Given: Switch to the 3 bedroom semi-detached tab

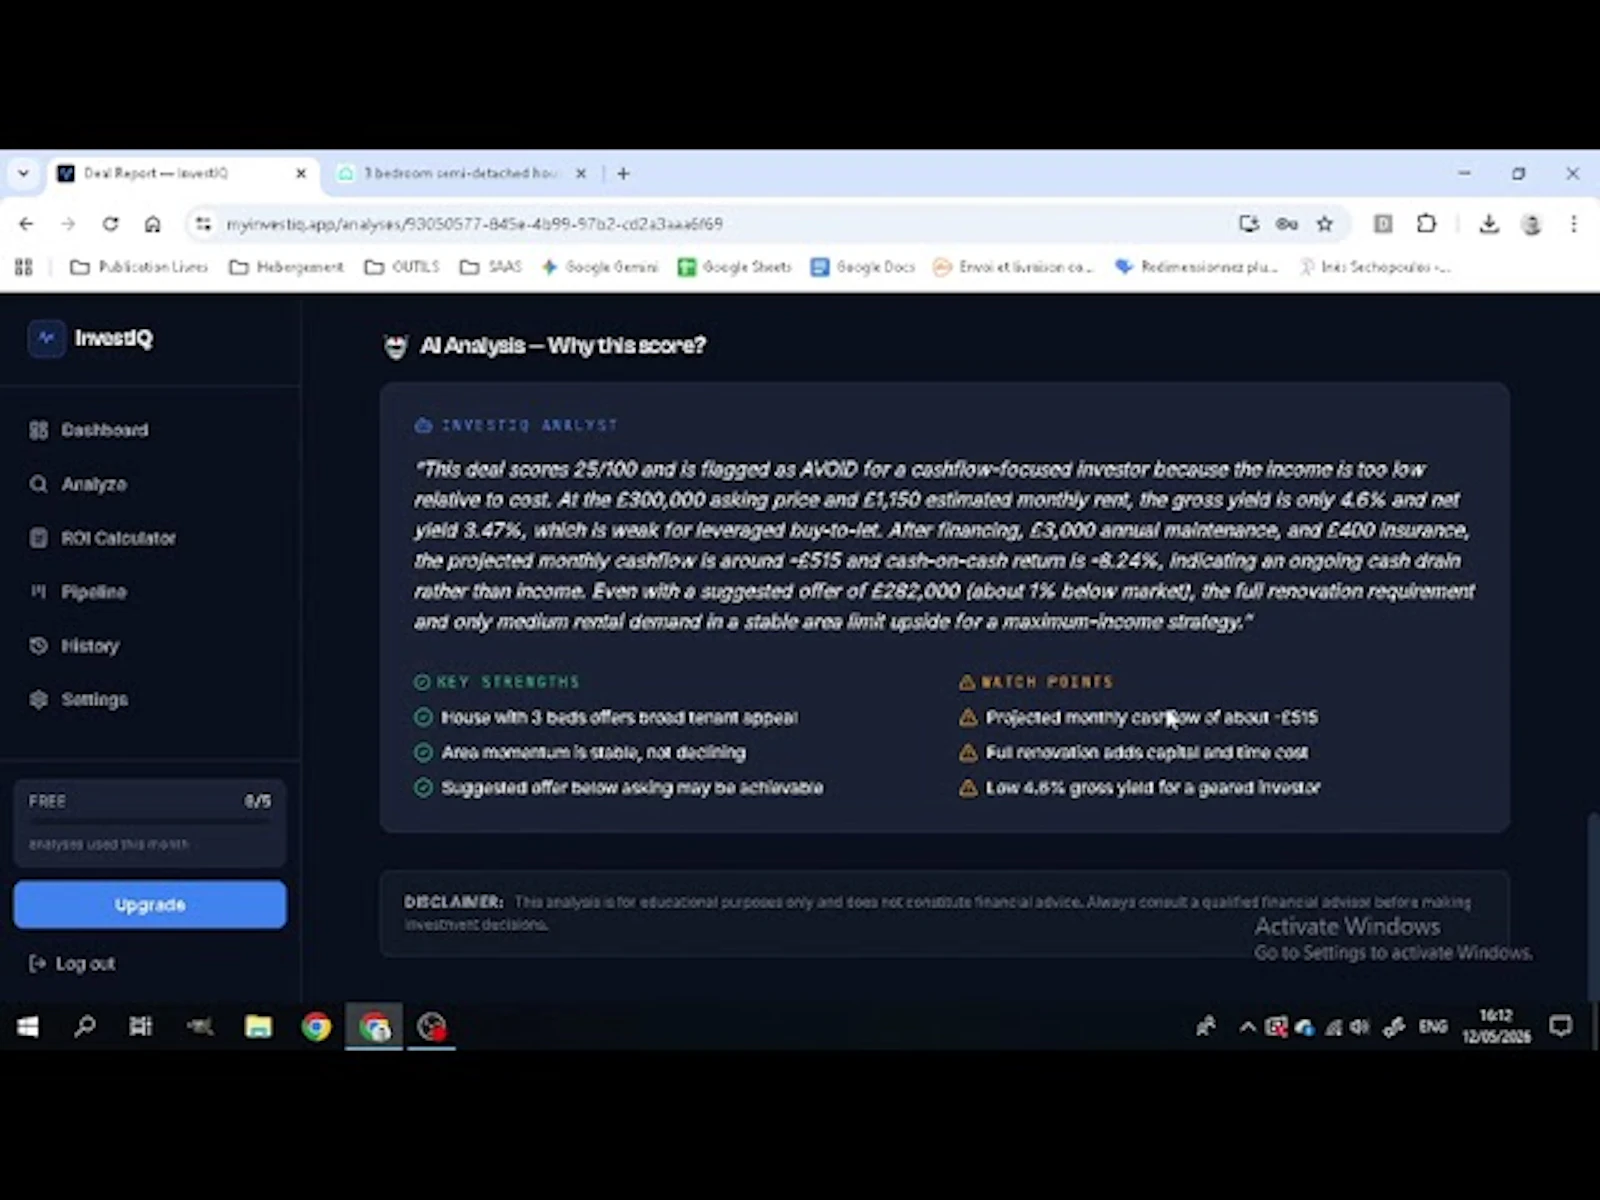Looking at the screenshot, I should click(x=460, y=173).
